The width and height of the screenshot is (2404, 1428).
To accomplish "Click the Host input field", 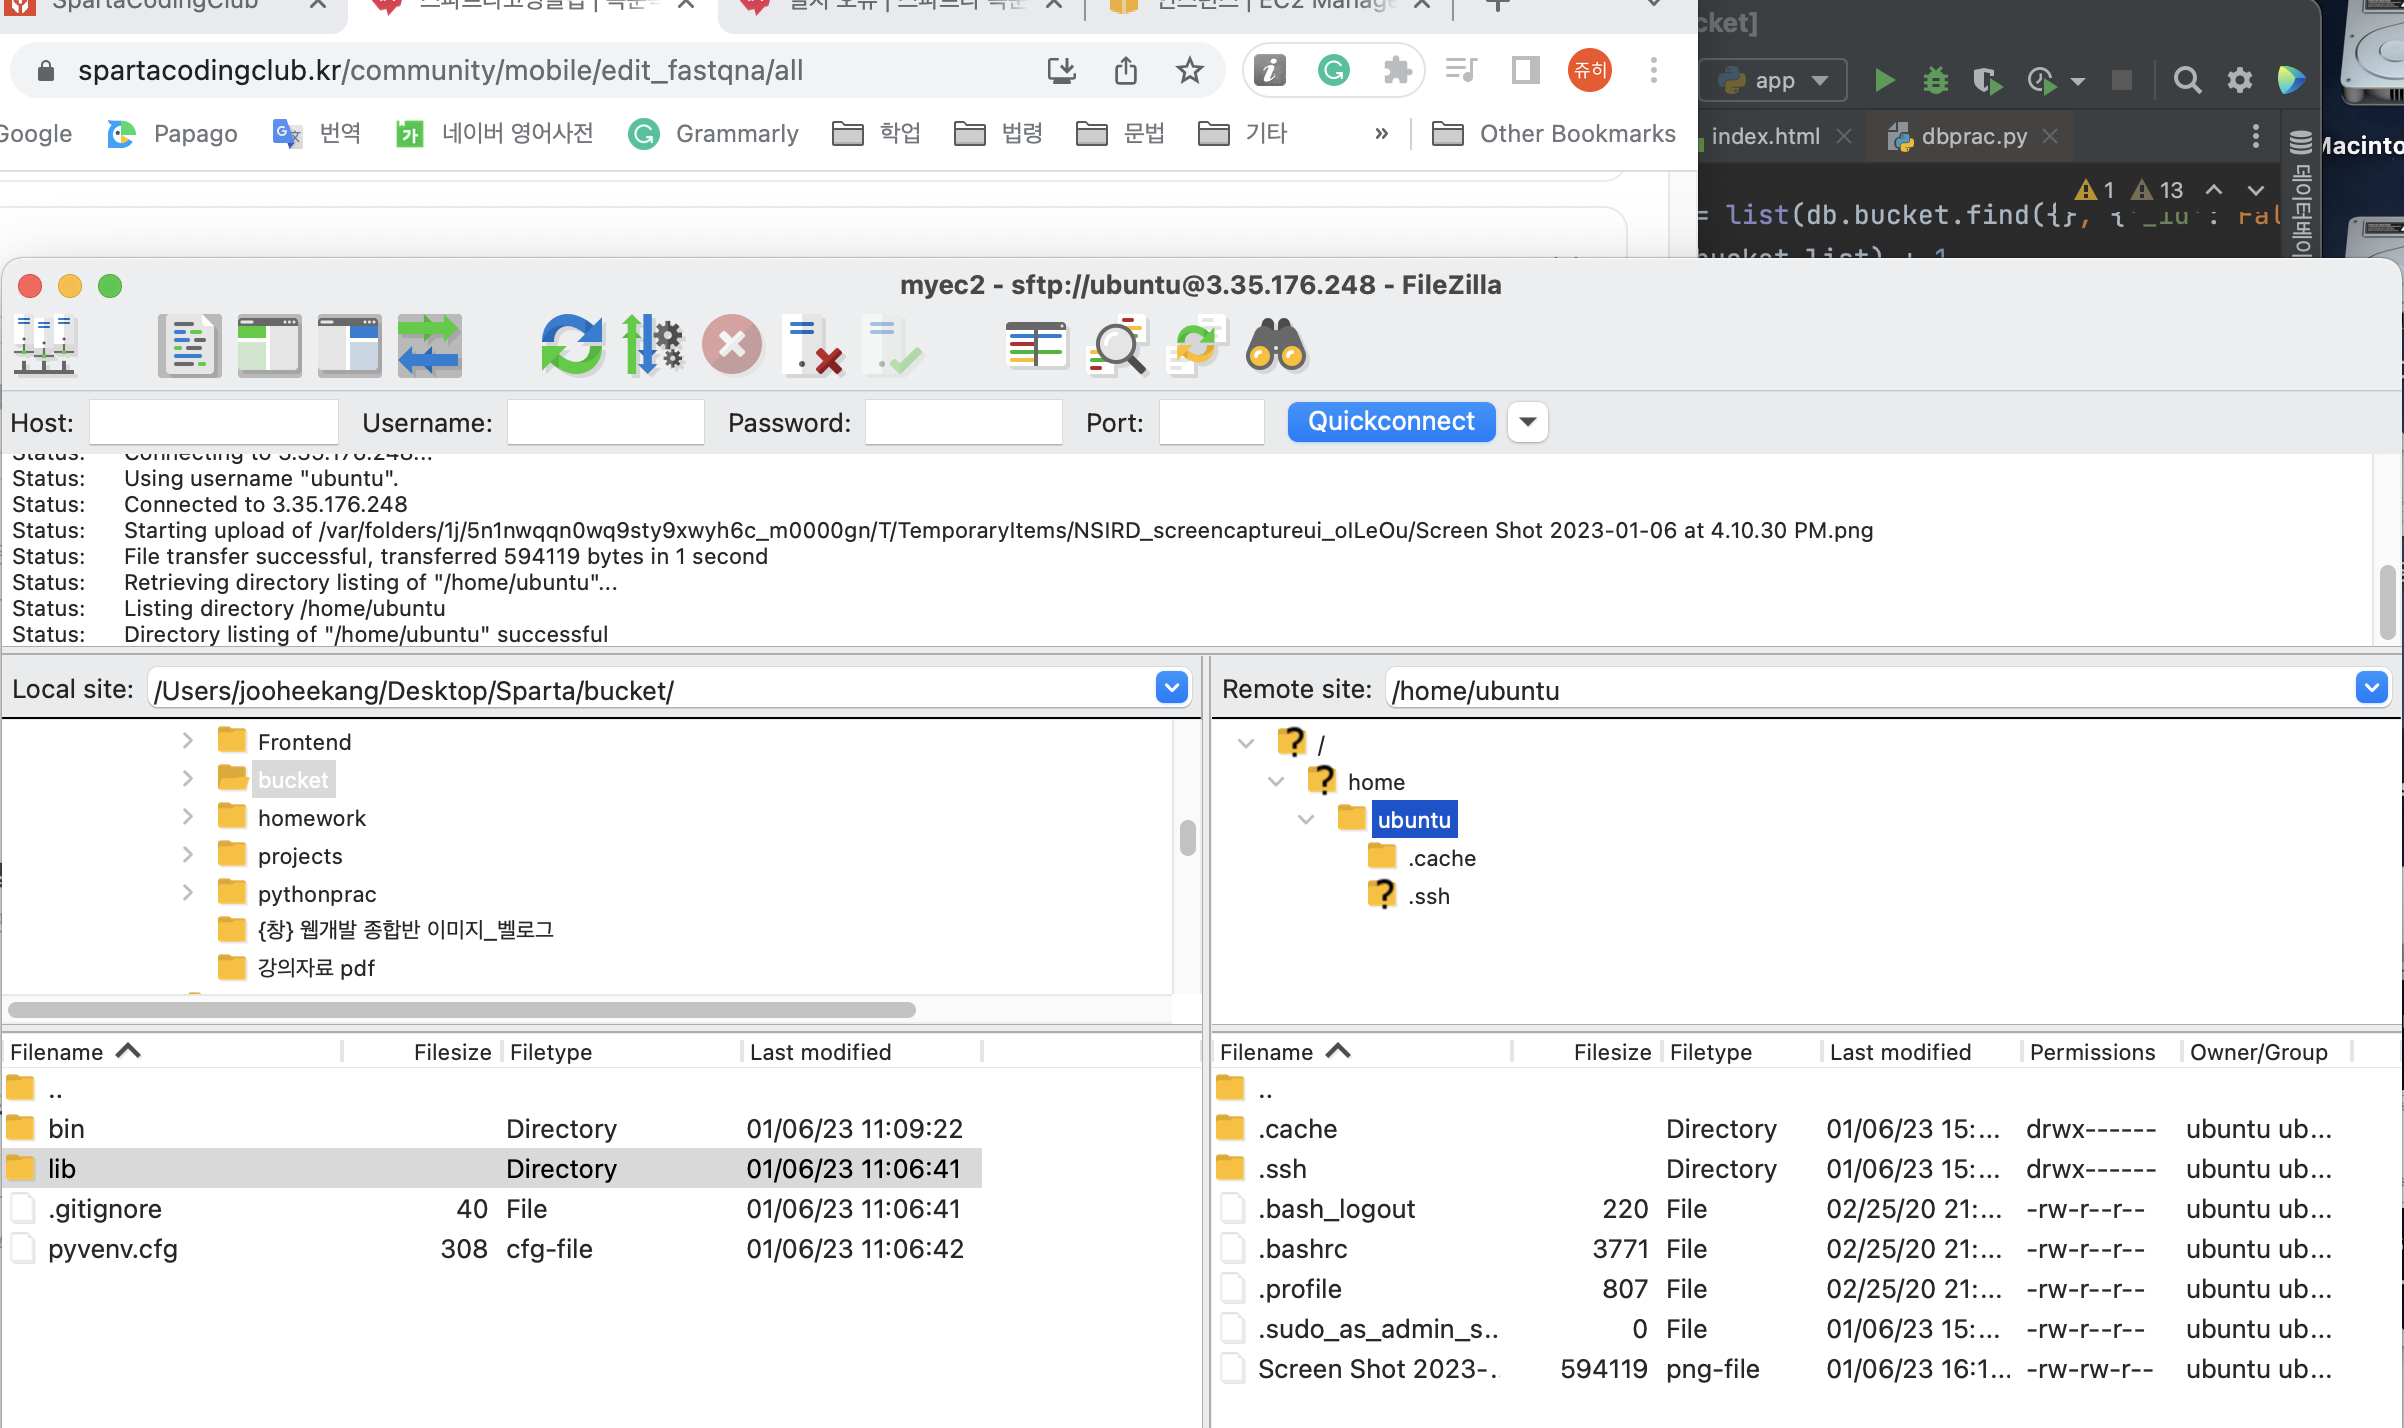I will click(214, 422).
